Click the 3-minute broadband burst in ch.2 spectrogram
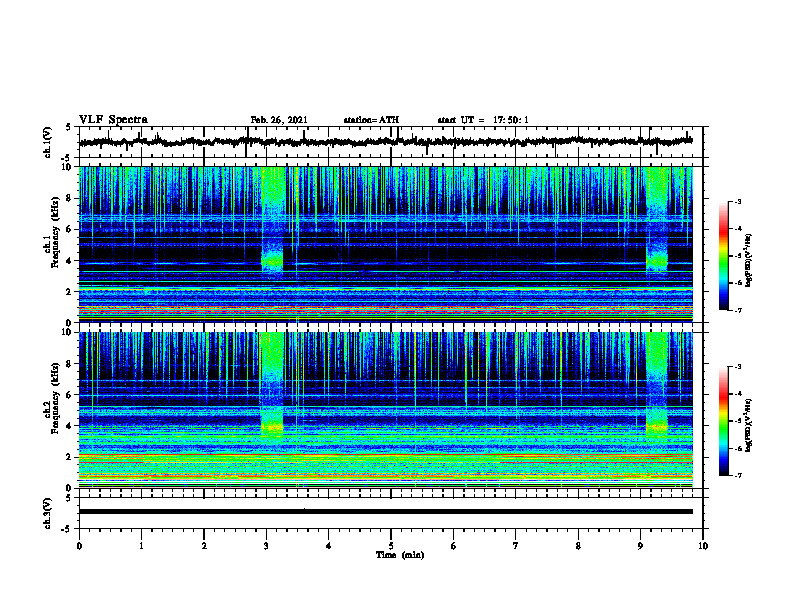The image size is (792, 612). click(x=272, y=384)
